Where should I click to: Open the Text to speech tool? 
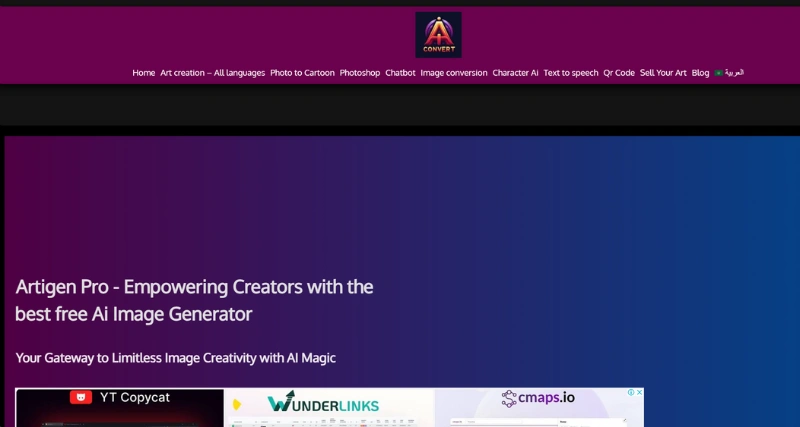point(570,73)
